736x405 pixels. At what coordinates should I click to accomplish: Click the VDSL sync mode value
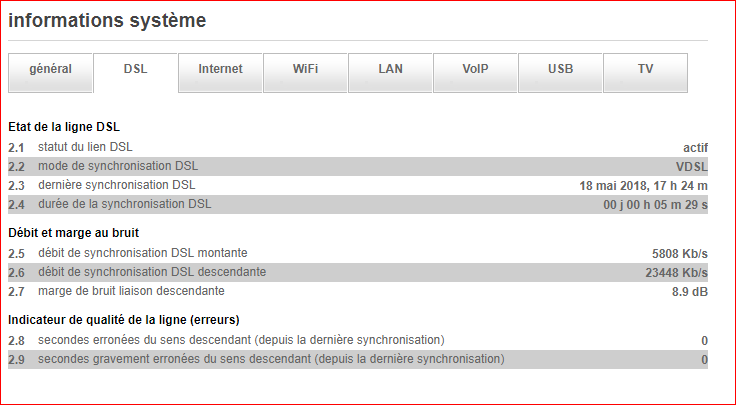click(692, 166)
